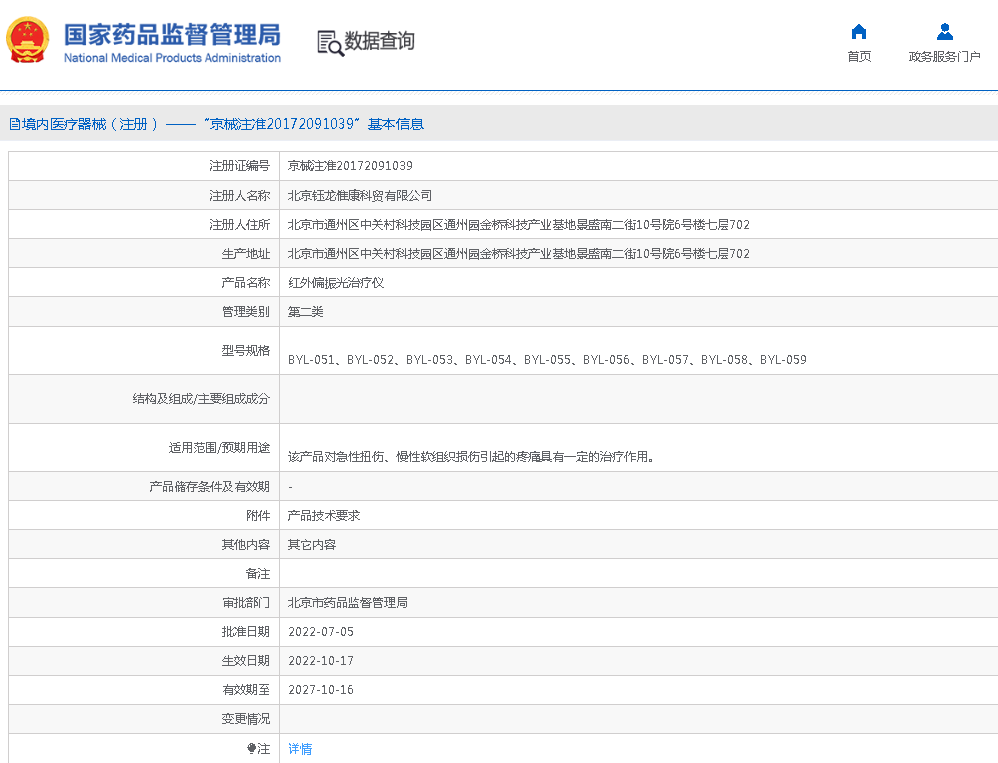Click the 首页 house icon
Viewport: 998px width, 763px height.
[858, 31]
